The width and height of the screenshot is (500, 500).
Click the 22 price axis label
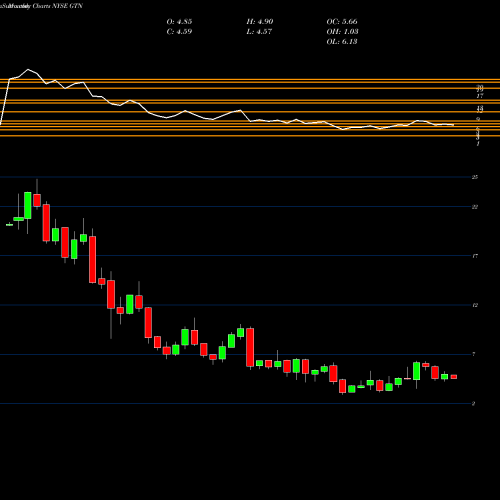pos(475,207)
